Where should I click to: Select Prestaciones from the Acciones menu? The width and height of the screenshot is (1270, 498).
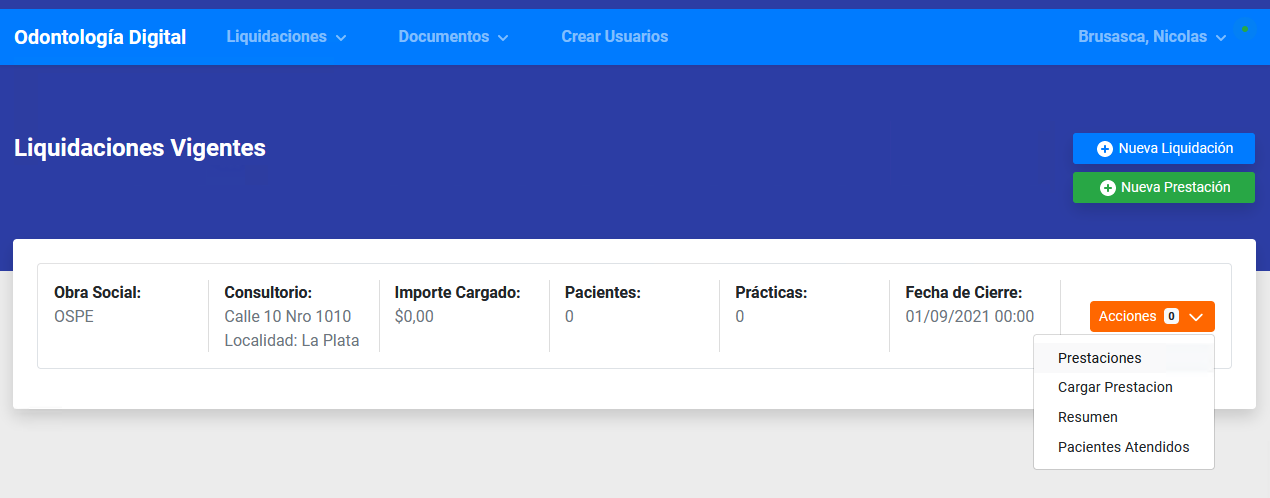tap(1099, 358)
